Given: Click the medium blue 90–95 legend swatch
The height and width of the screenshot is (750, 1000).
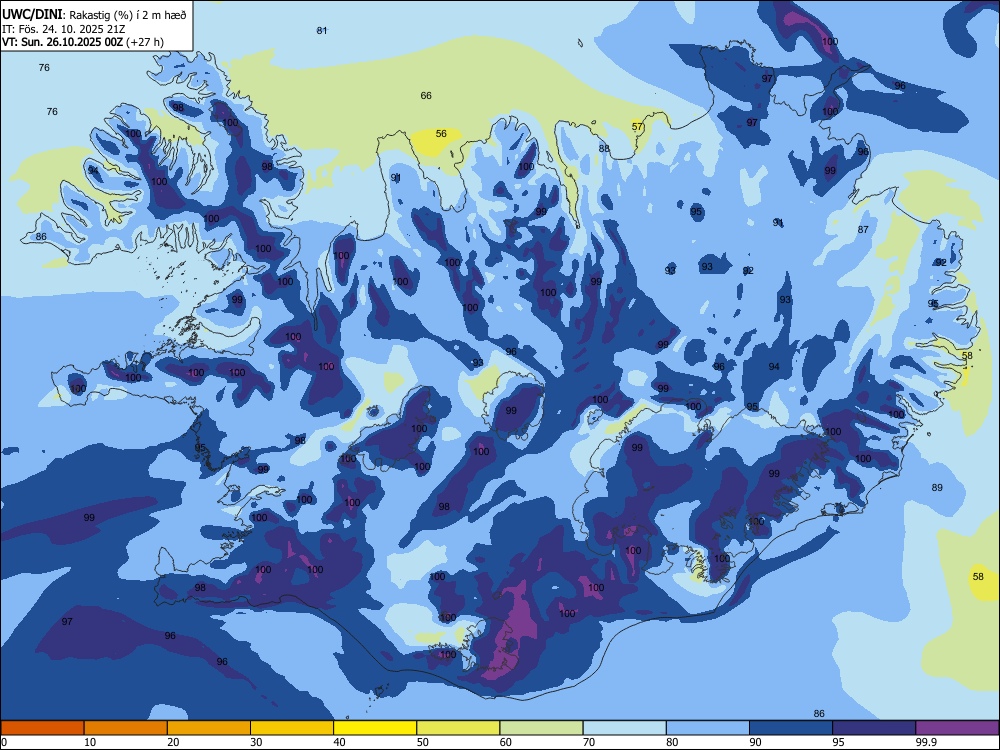Looking at the screenshot, I should tap(791, 728).
